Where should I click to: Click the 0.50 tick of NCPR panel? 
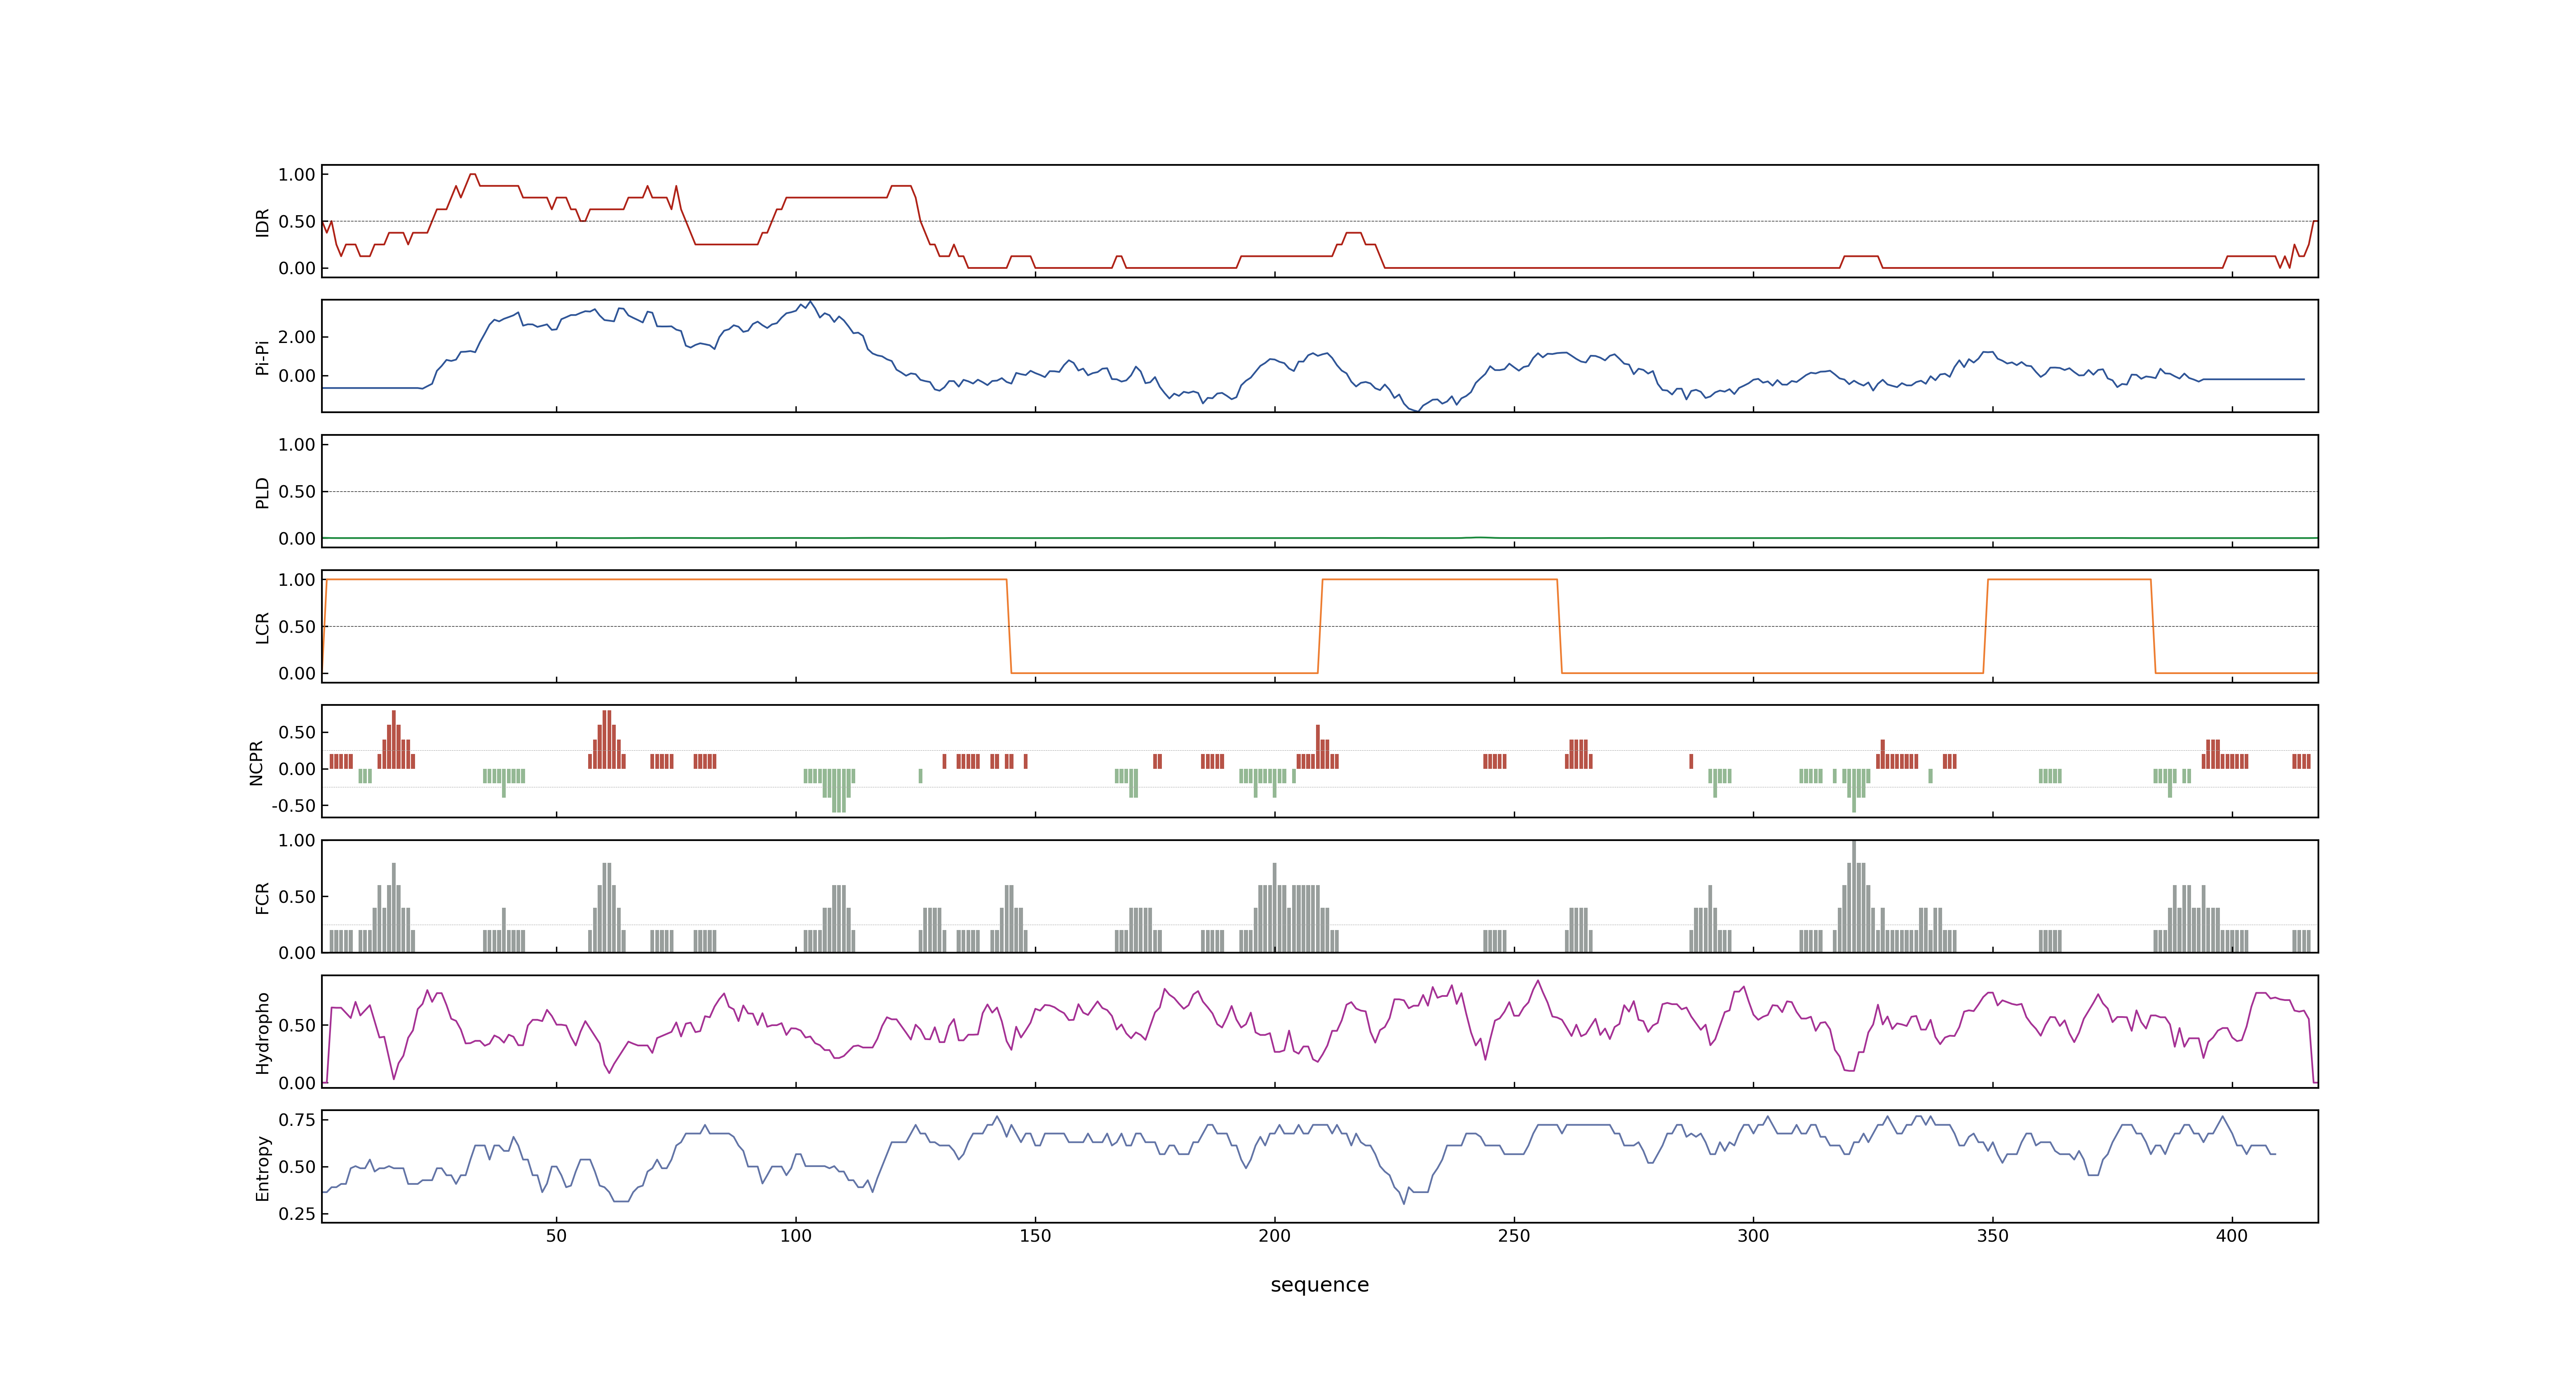tap(297, 733)
